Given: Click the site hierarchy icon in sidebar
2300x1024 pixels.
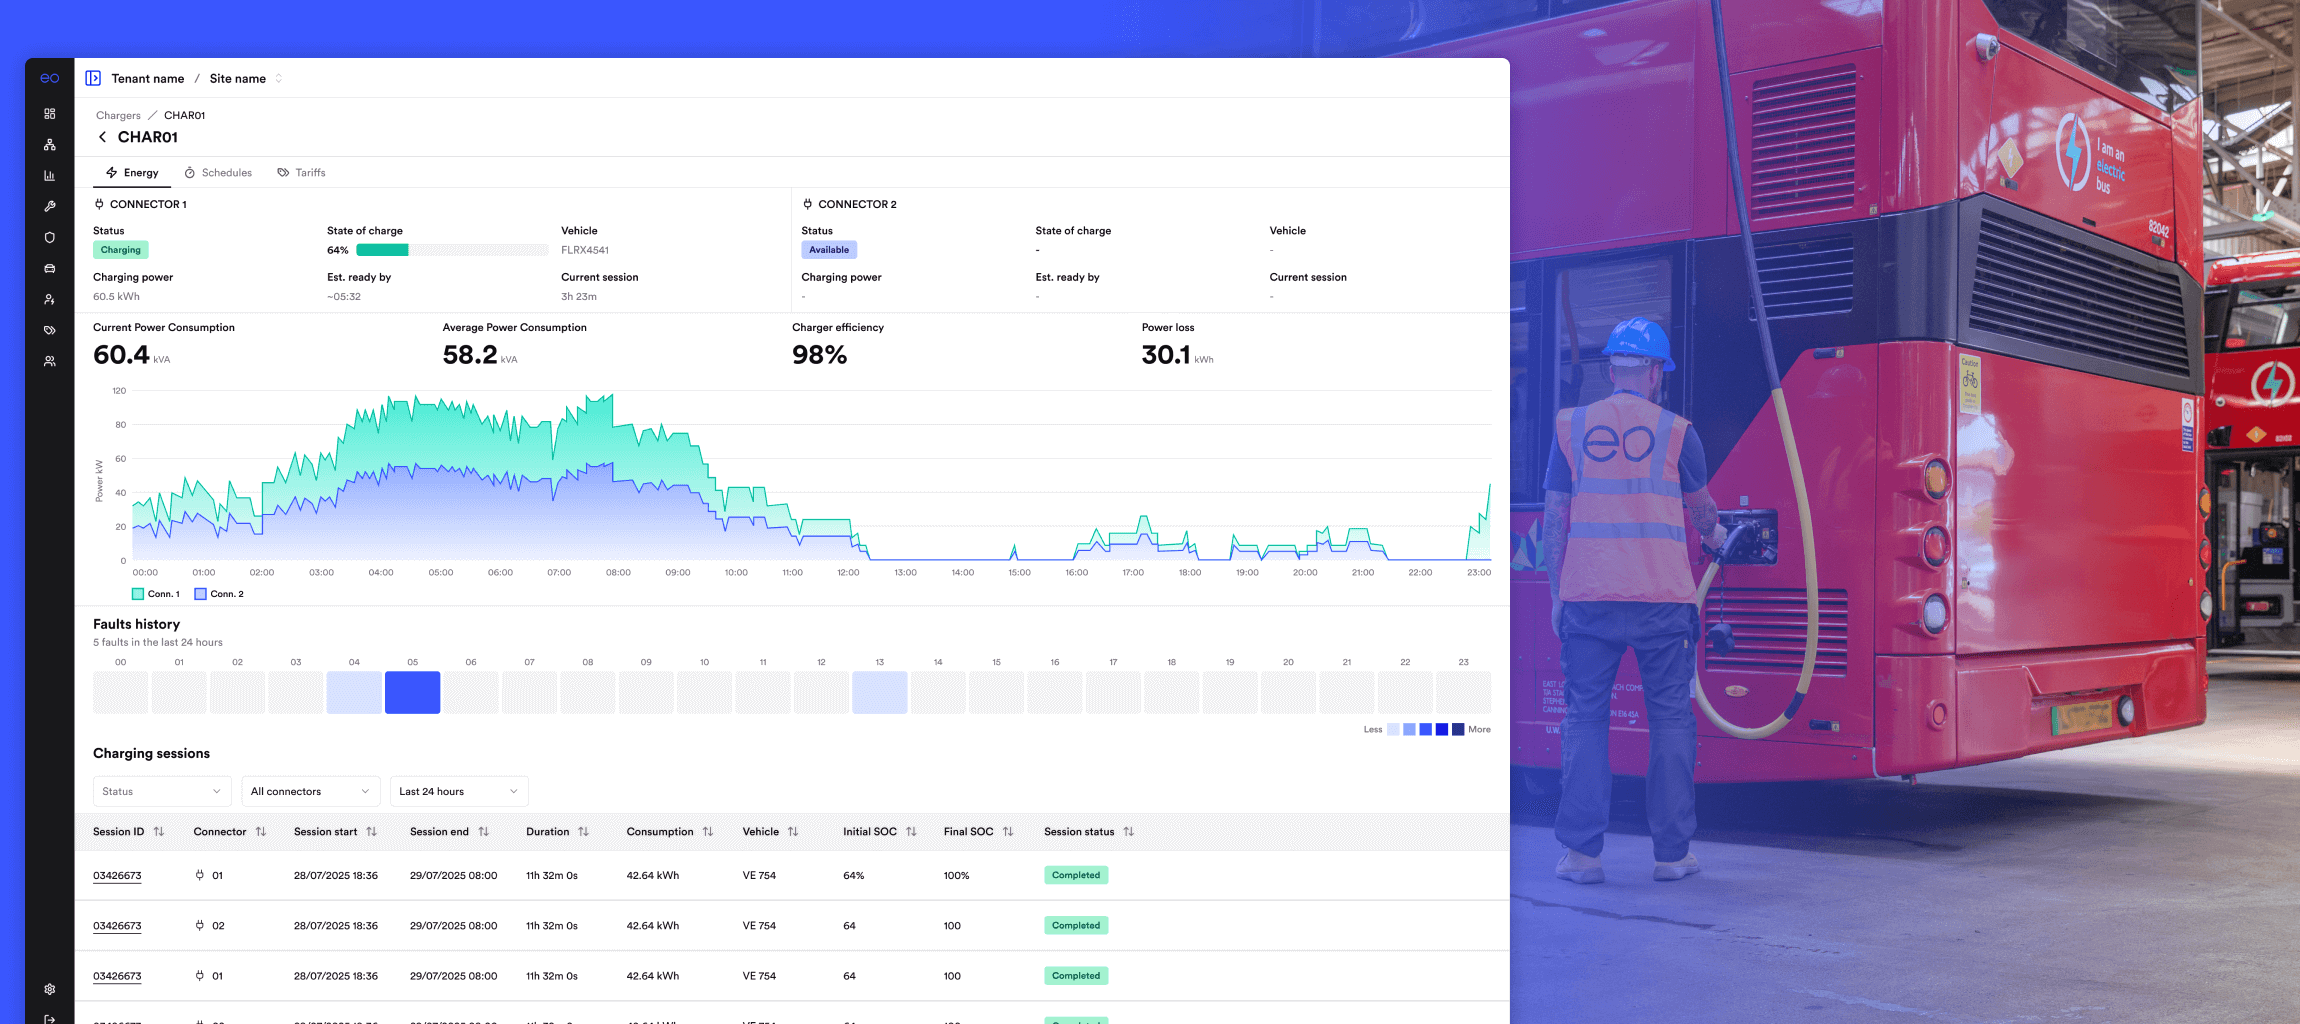Looking at the screenshot, I should (x=49, y=145).
